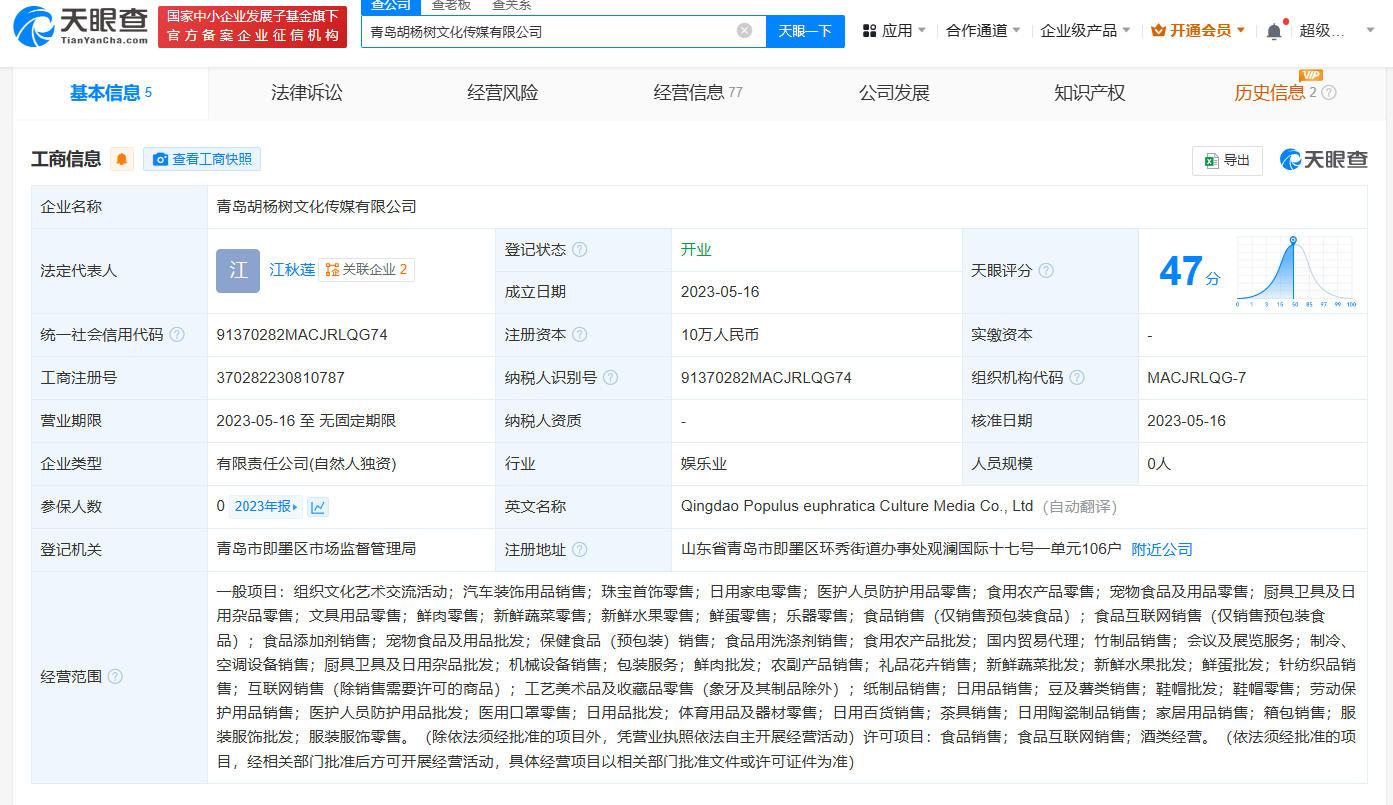Click the organization code MACJRLQG-7
Viewport: 1393px width, 805px height.
[x=1196, y=378]
